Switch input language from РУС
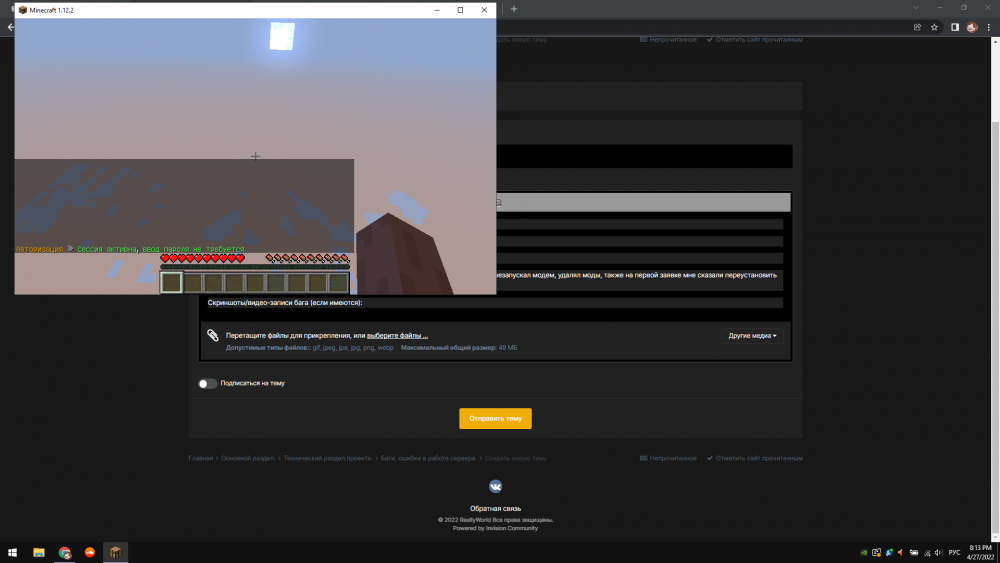This screenshot has height=563, width=1000. pyautogui.click(x=955, y=553)
